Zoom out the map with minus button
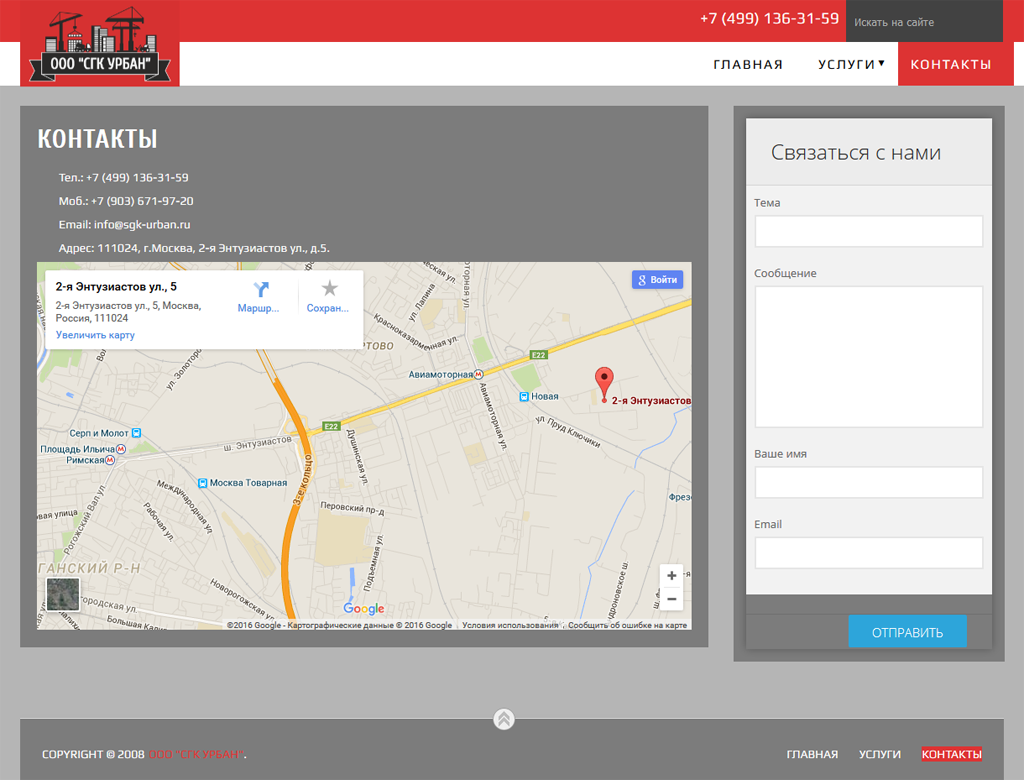The height and width of the screenshot is (780, 1024). pos(671,599)
